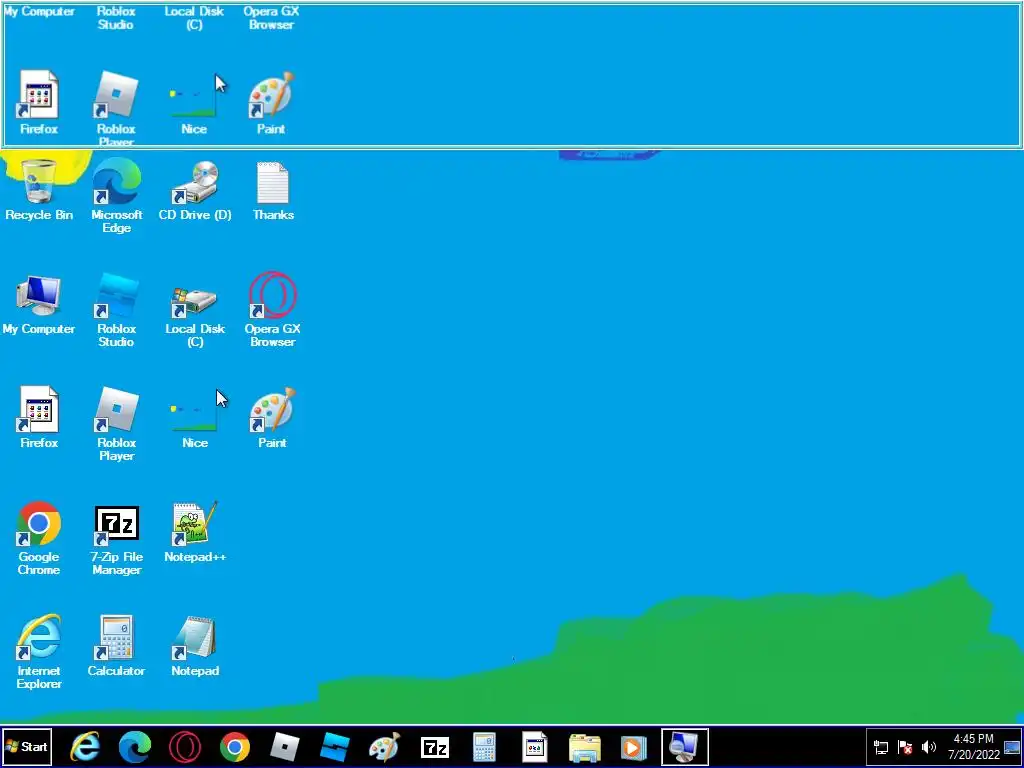
Task: Select Firefox desktop shortcut above Google Chrome
Action: point(39,418)
